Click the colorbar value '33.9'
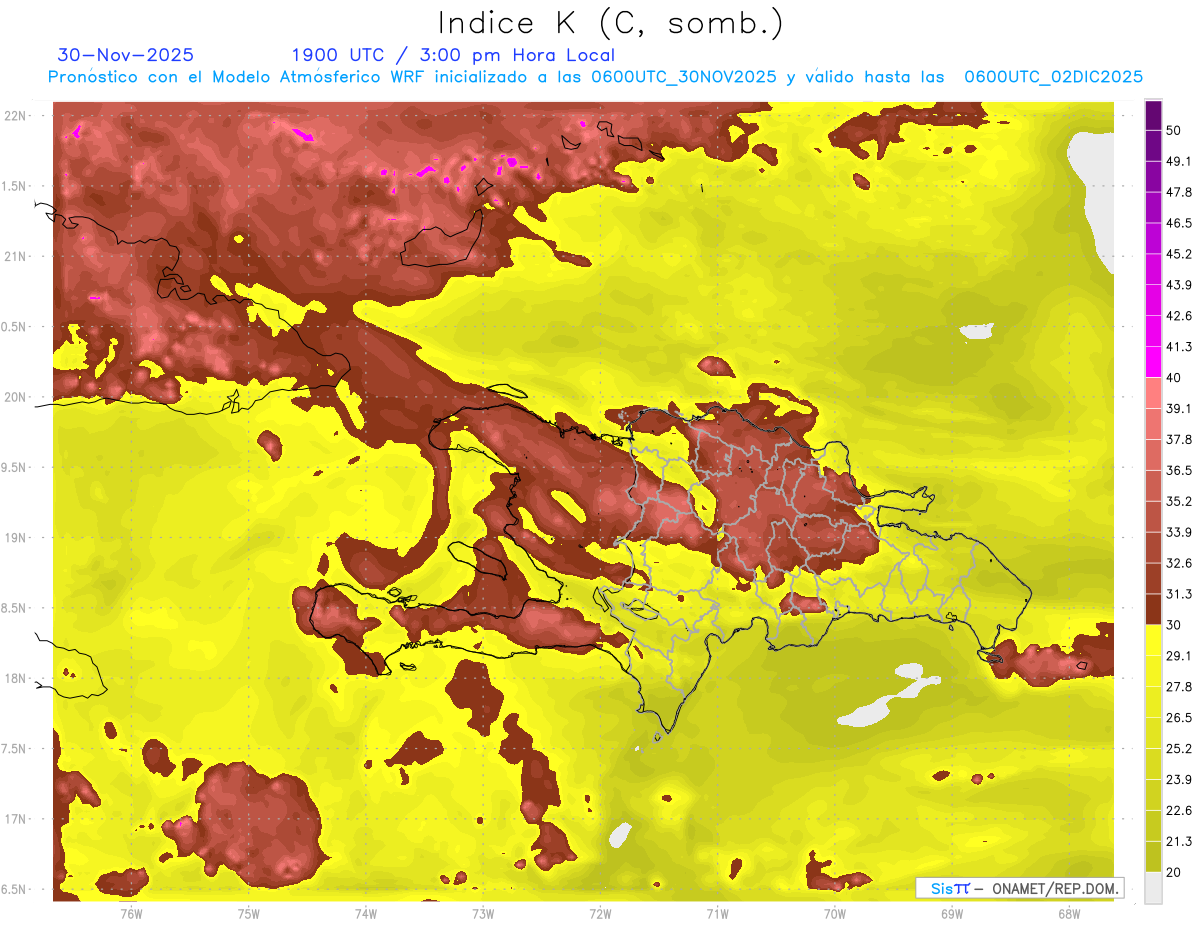This screenshot has width=1200, height=927. 1178,532
